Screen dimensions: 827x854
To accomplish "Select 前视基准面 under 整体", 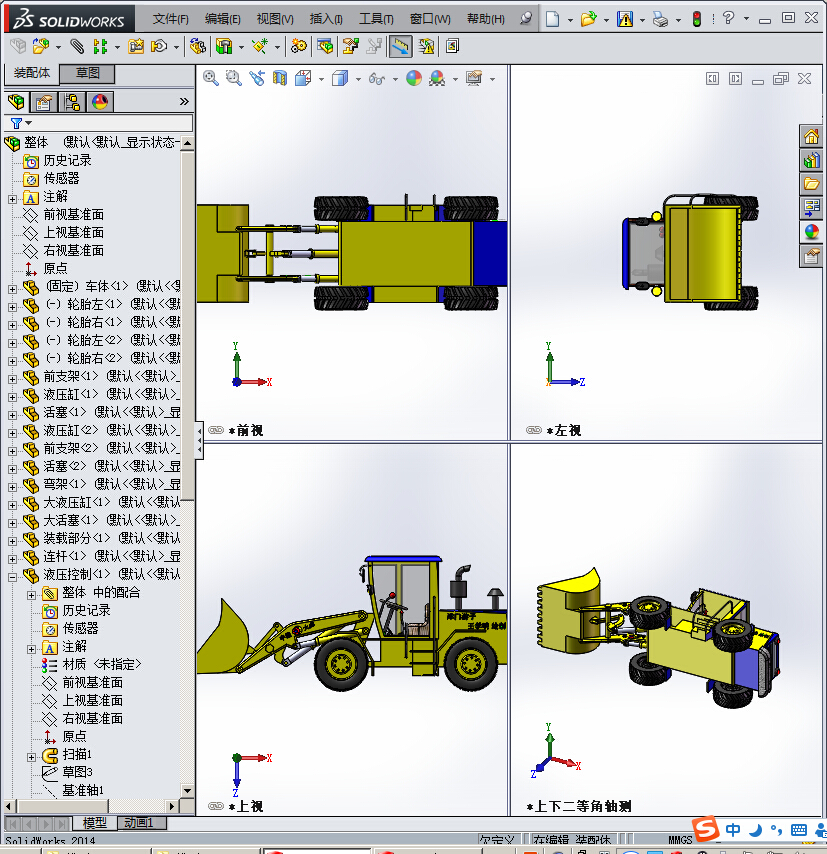I will click(73, 215).
